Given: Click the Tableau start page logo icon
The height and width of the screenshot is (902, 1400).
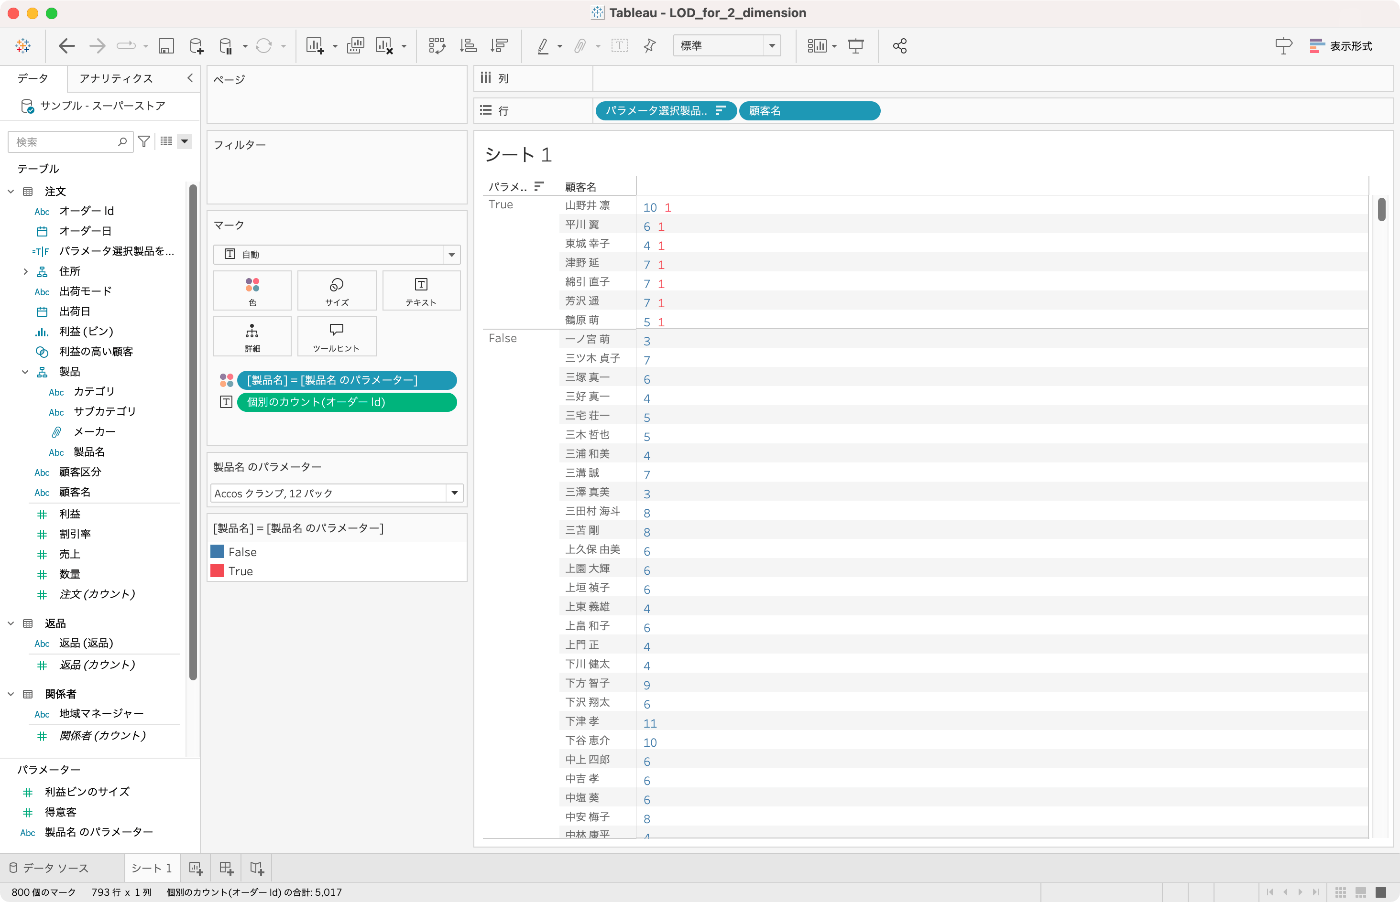Looking at the screenshot, I should 23,46.
